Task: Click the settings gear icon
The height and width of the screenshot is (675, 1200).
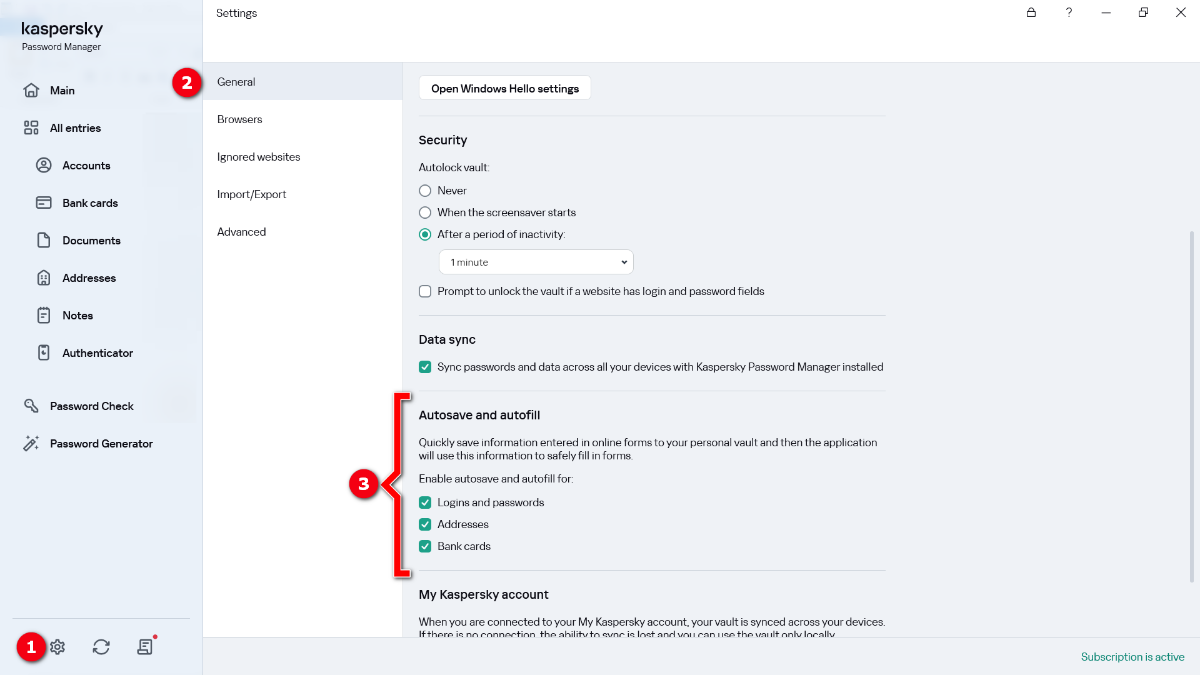Action: 58,647
